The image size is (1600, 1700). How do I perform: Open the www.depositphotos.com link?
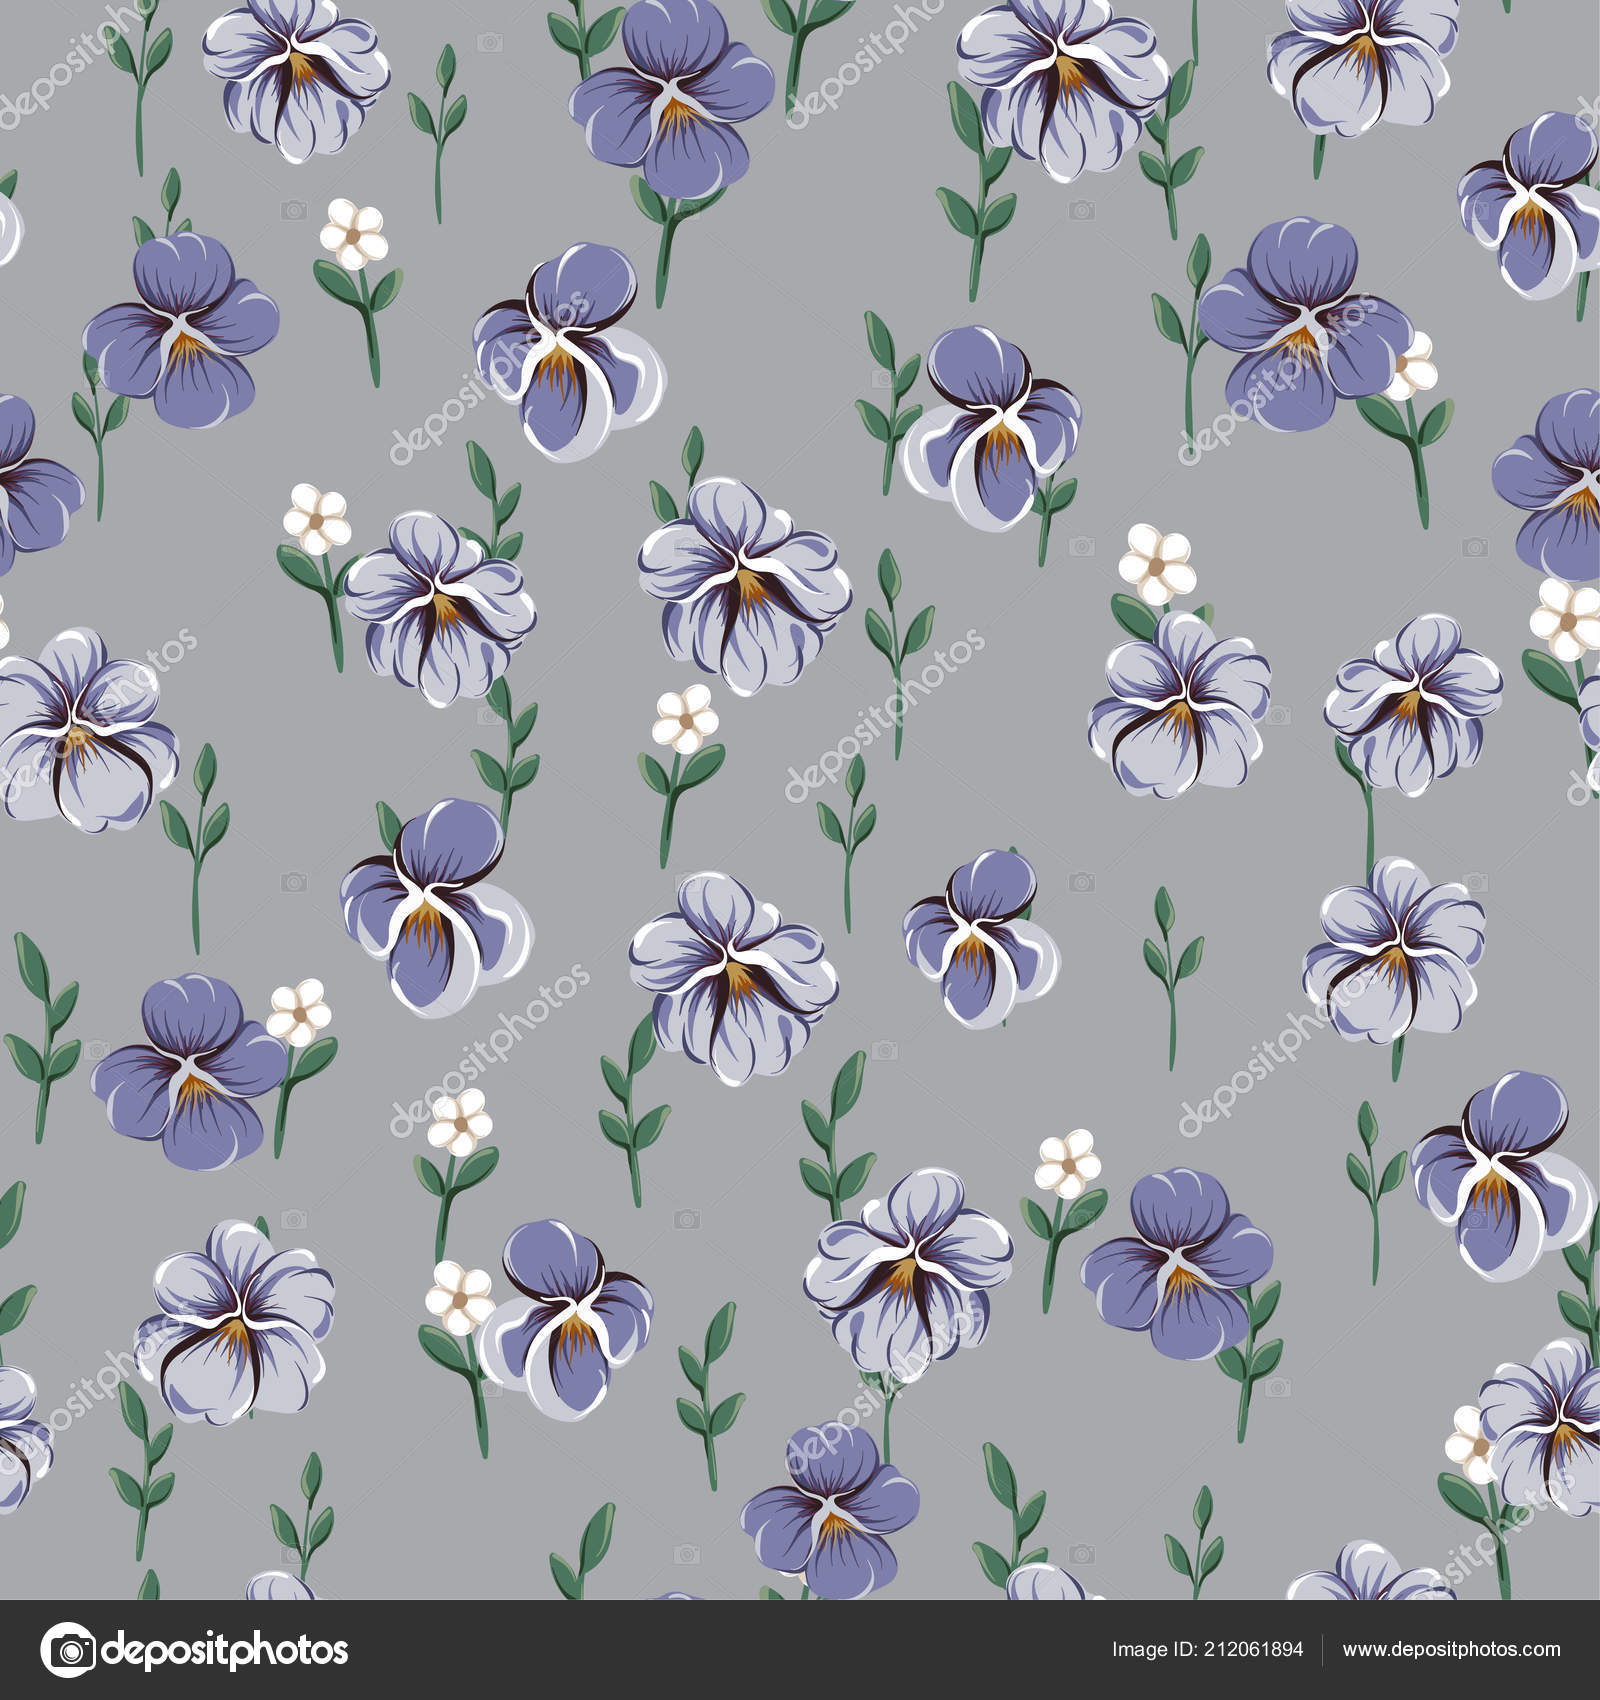(x=1451, y=1650)
